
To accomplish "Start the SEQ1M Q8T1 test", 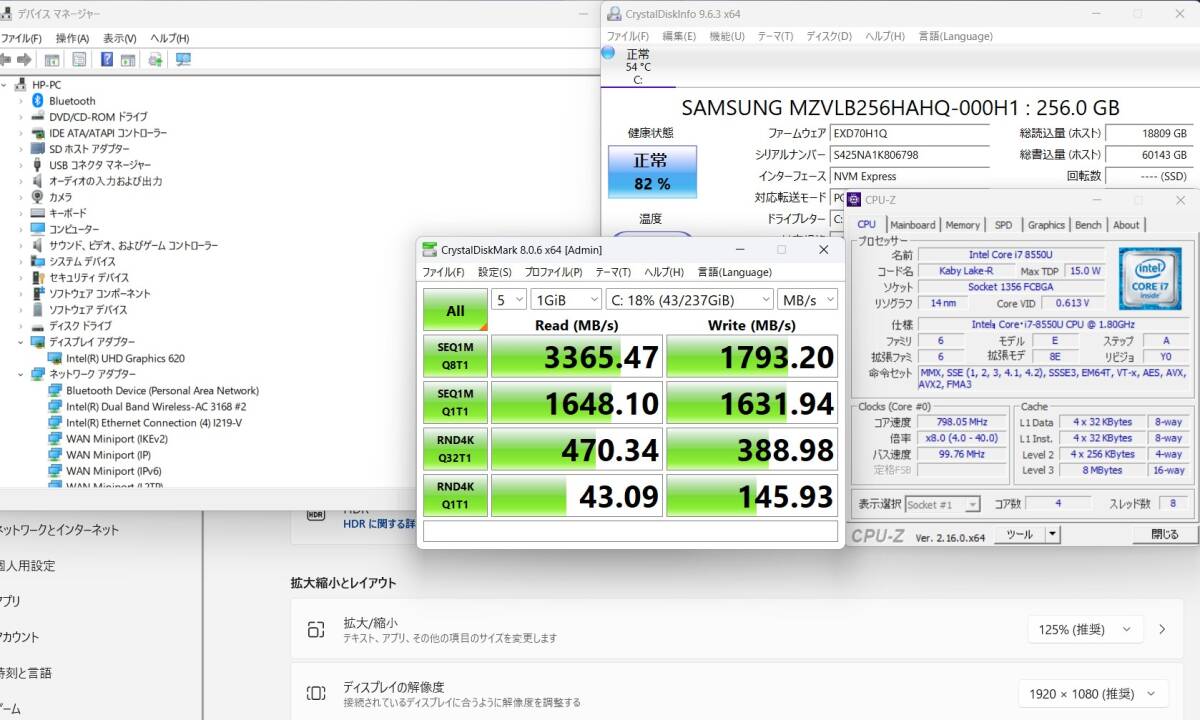I will coord(454,356).
